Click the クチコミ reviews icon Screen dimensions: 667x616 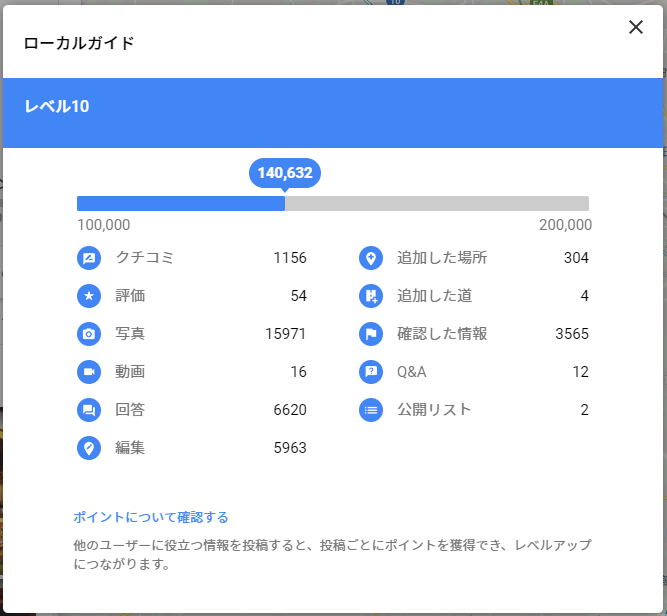coord(89,258)
